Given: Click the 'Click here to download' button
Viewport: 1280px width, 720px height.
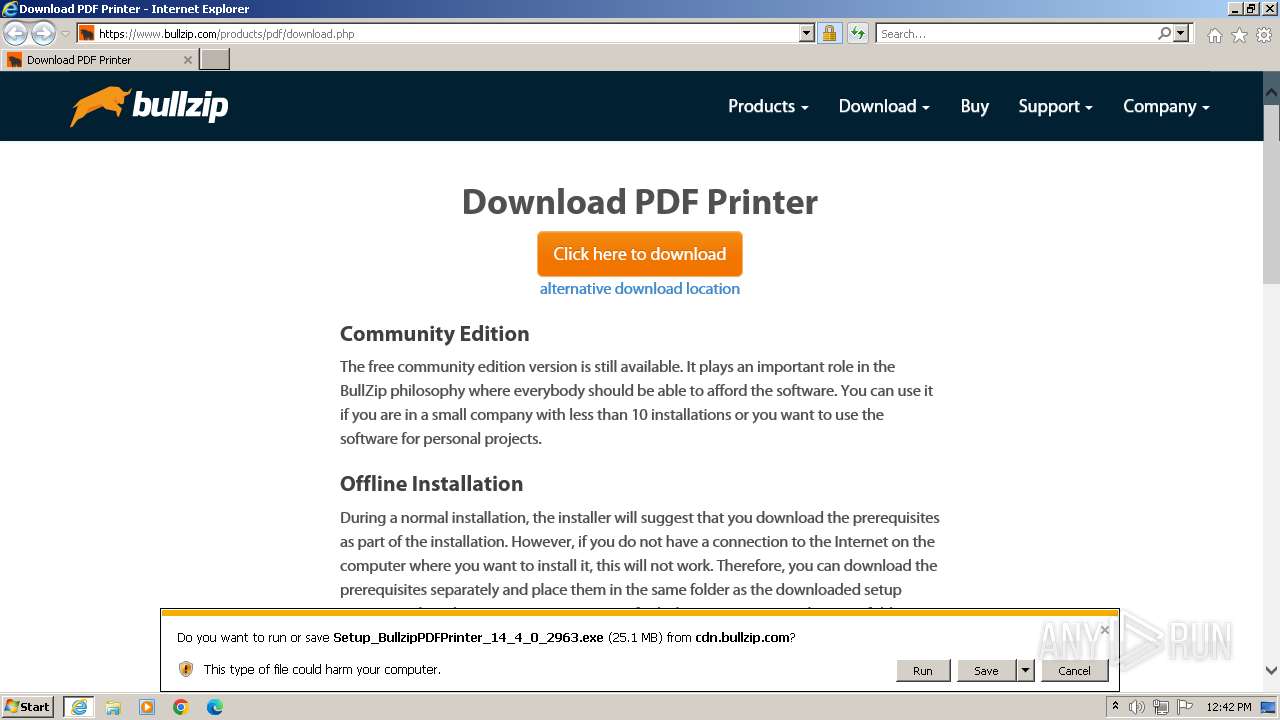Looking at the screenshot, I should (640, 254).
